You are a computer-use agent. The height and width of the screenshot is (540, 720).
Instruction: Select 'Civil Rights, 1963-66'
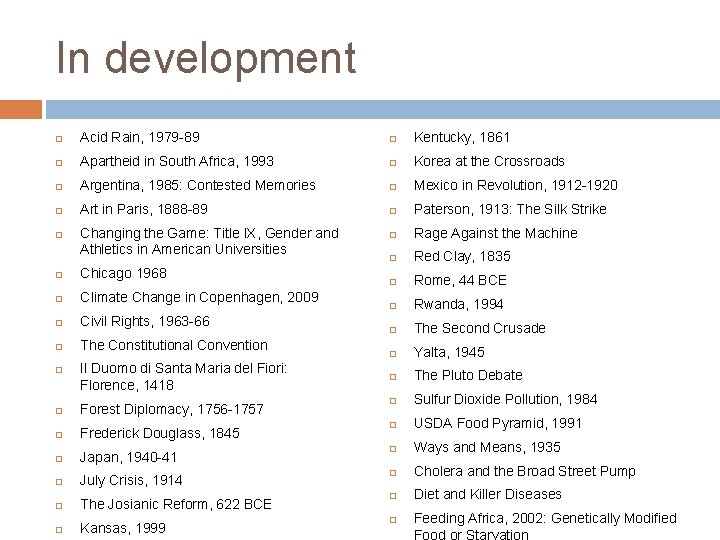(145, 321)
